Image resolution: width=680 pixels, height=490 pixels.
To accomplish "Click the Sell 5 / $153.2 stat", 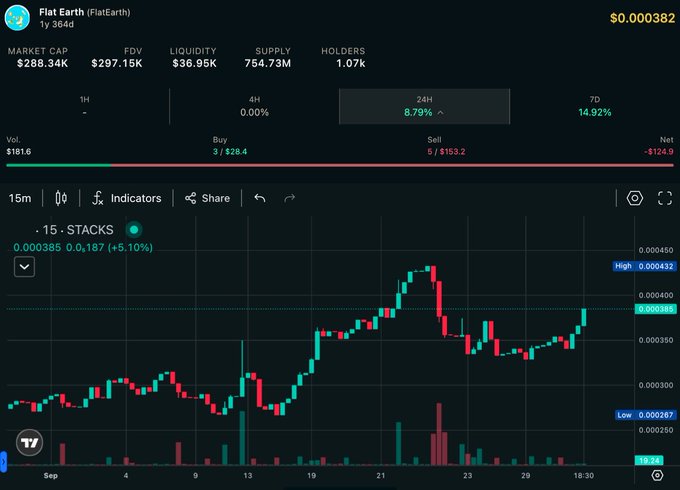I will tap(446, 151).
